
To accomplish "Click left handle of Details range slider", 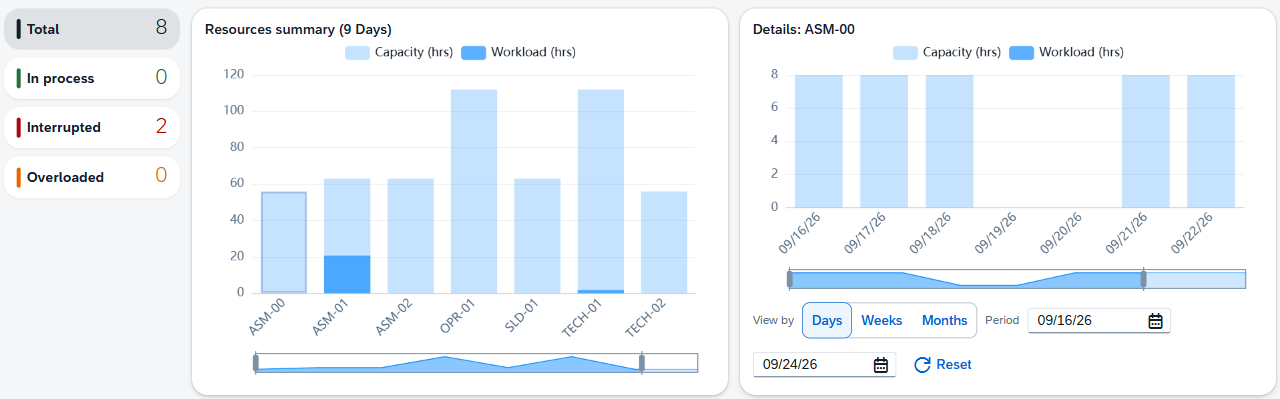I will 789,279.
